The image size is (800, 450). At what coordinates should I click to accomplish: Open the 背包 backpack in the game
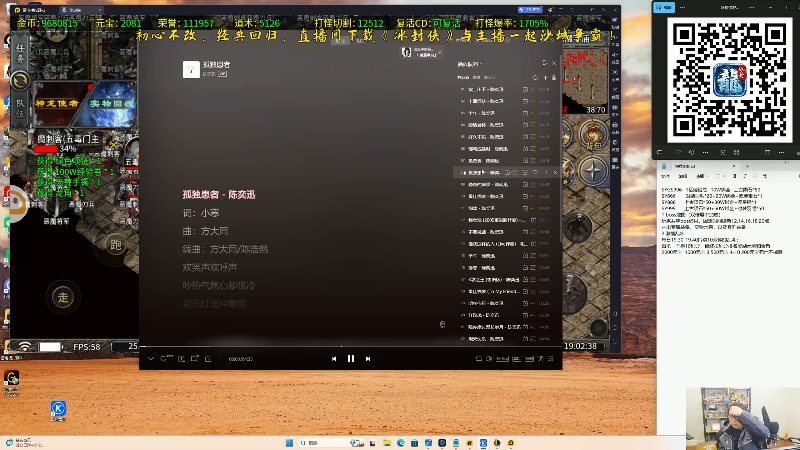pyautogui.click(x=593, y=136)
